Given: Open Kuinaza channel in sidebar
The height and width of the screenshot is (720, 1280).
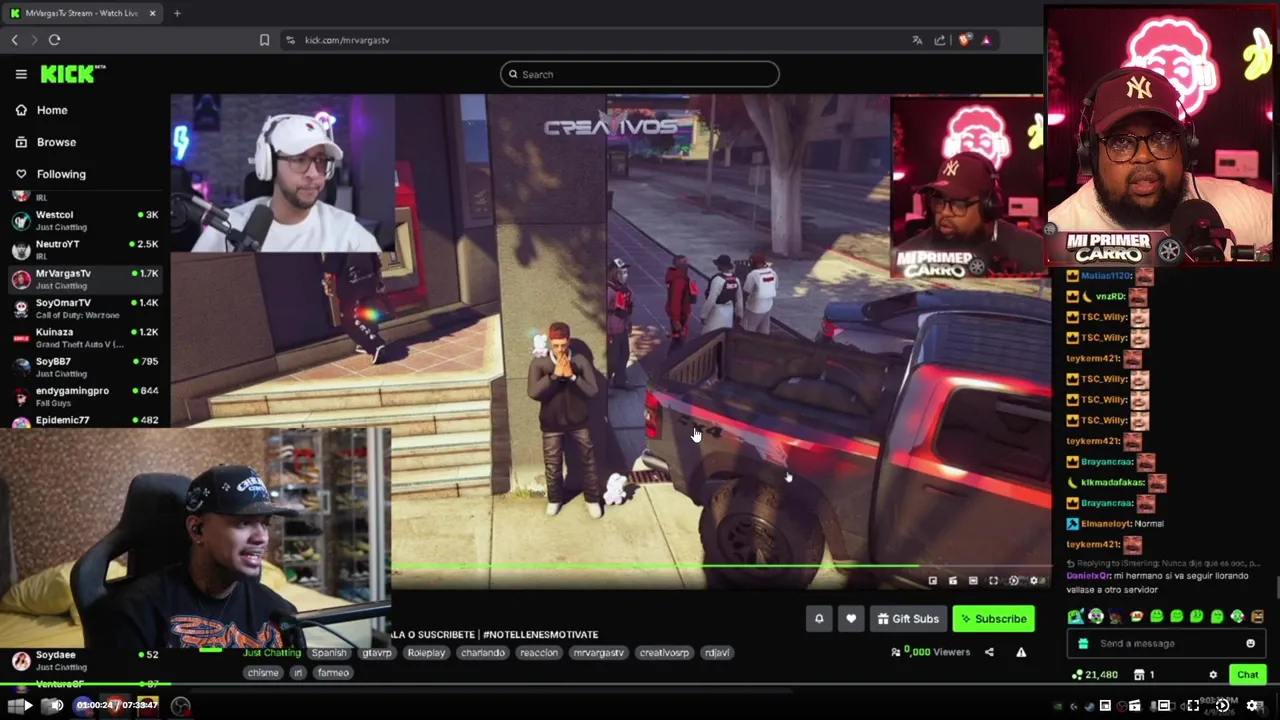Looking at the screenshot, I should tap(85, 337).
